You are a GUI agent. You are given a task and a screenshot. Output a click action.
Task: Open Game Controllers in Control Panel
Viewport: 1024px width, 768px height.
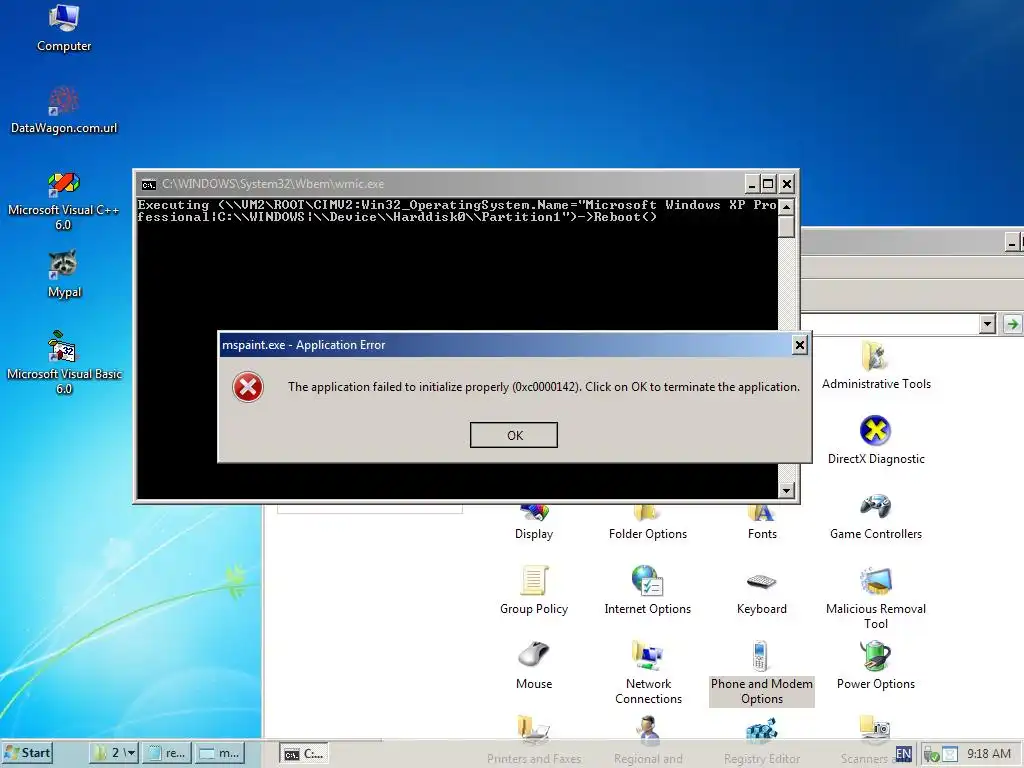tap(876, 516)
